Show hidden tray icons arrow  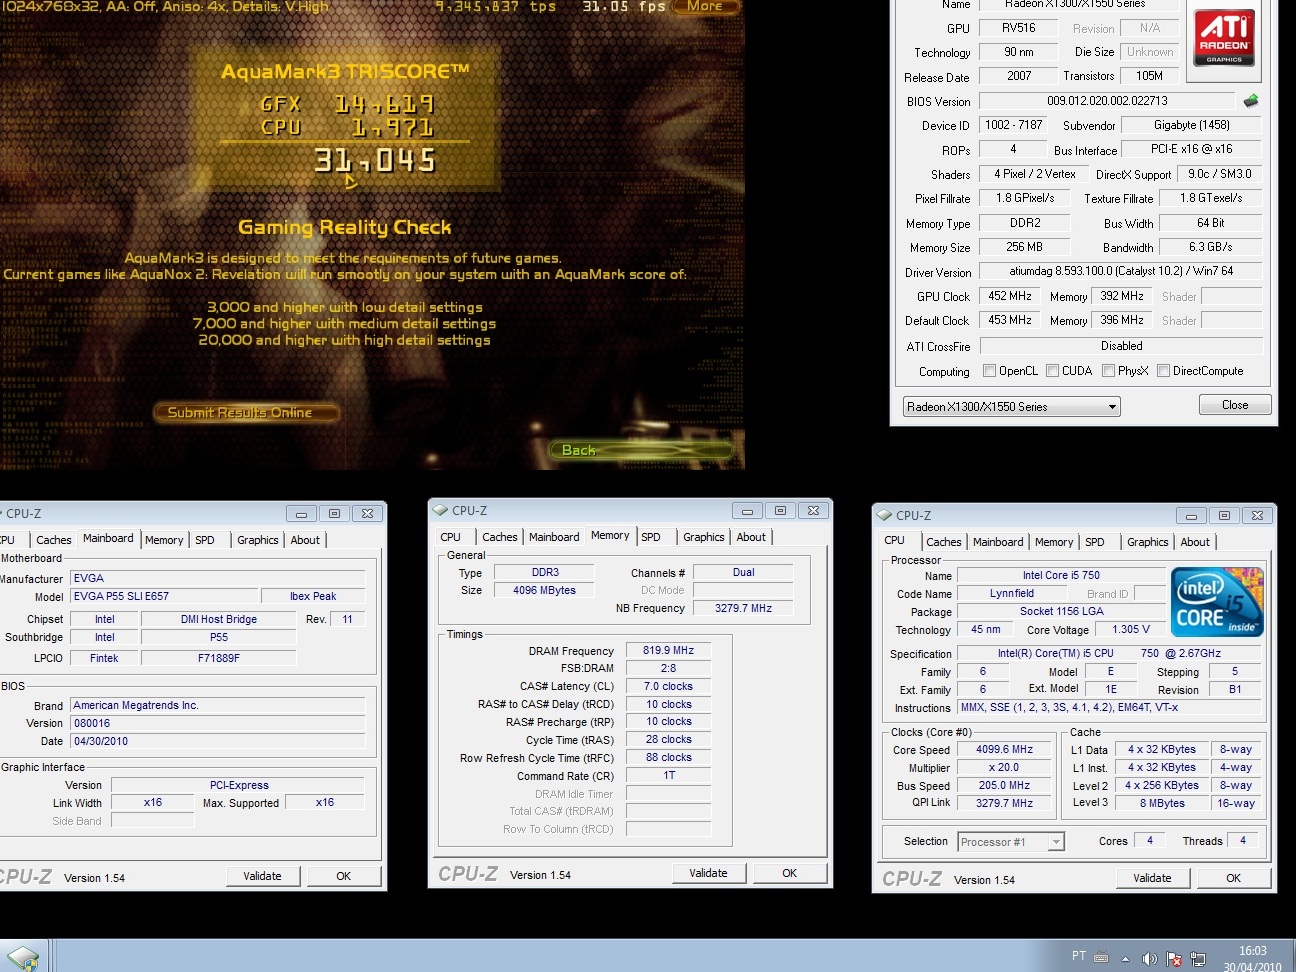1126,958
